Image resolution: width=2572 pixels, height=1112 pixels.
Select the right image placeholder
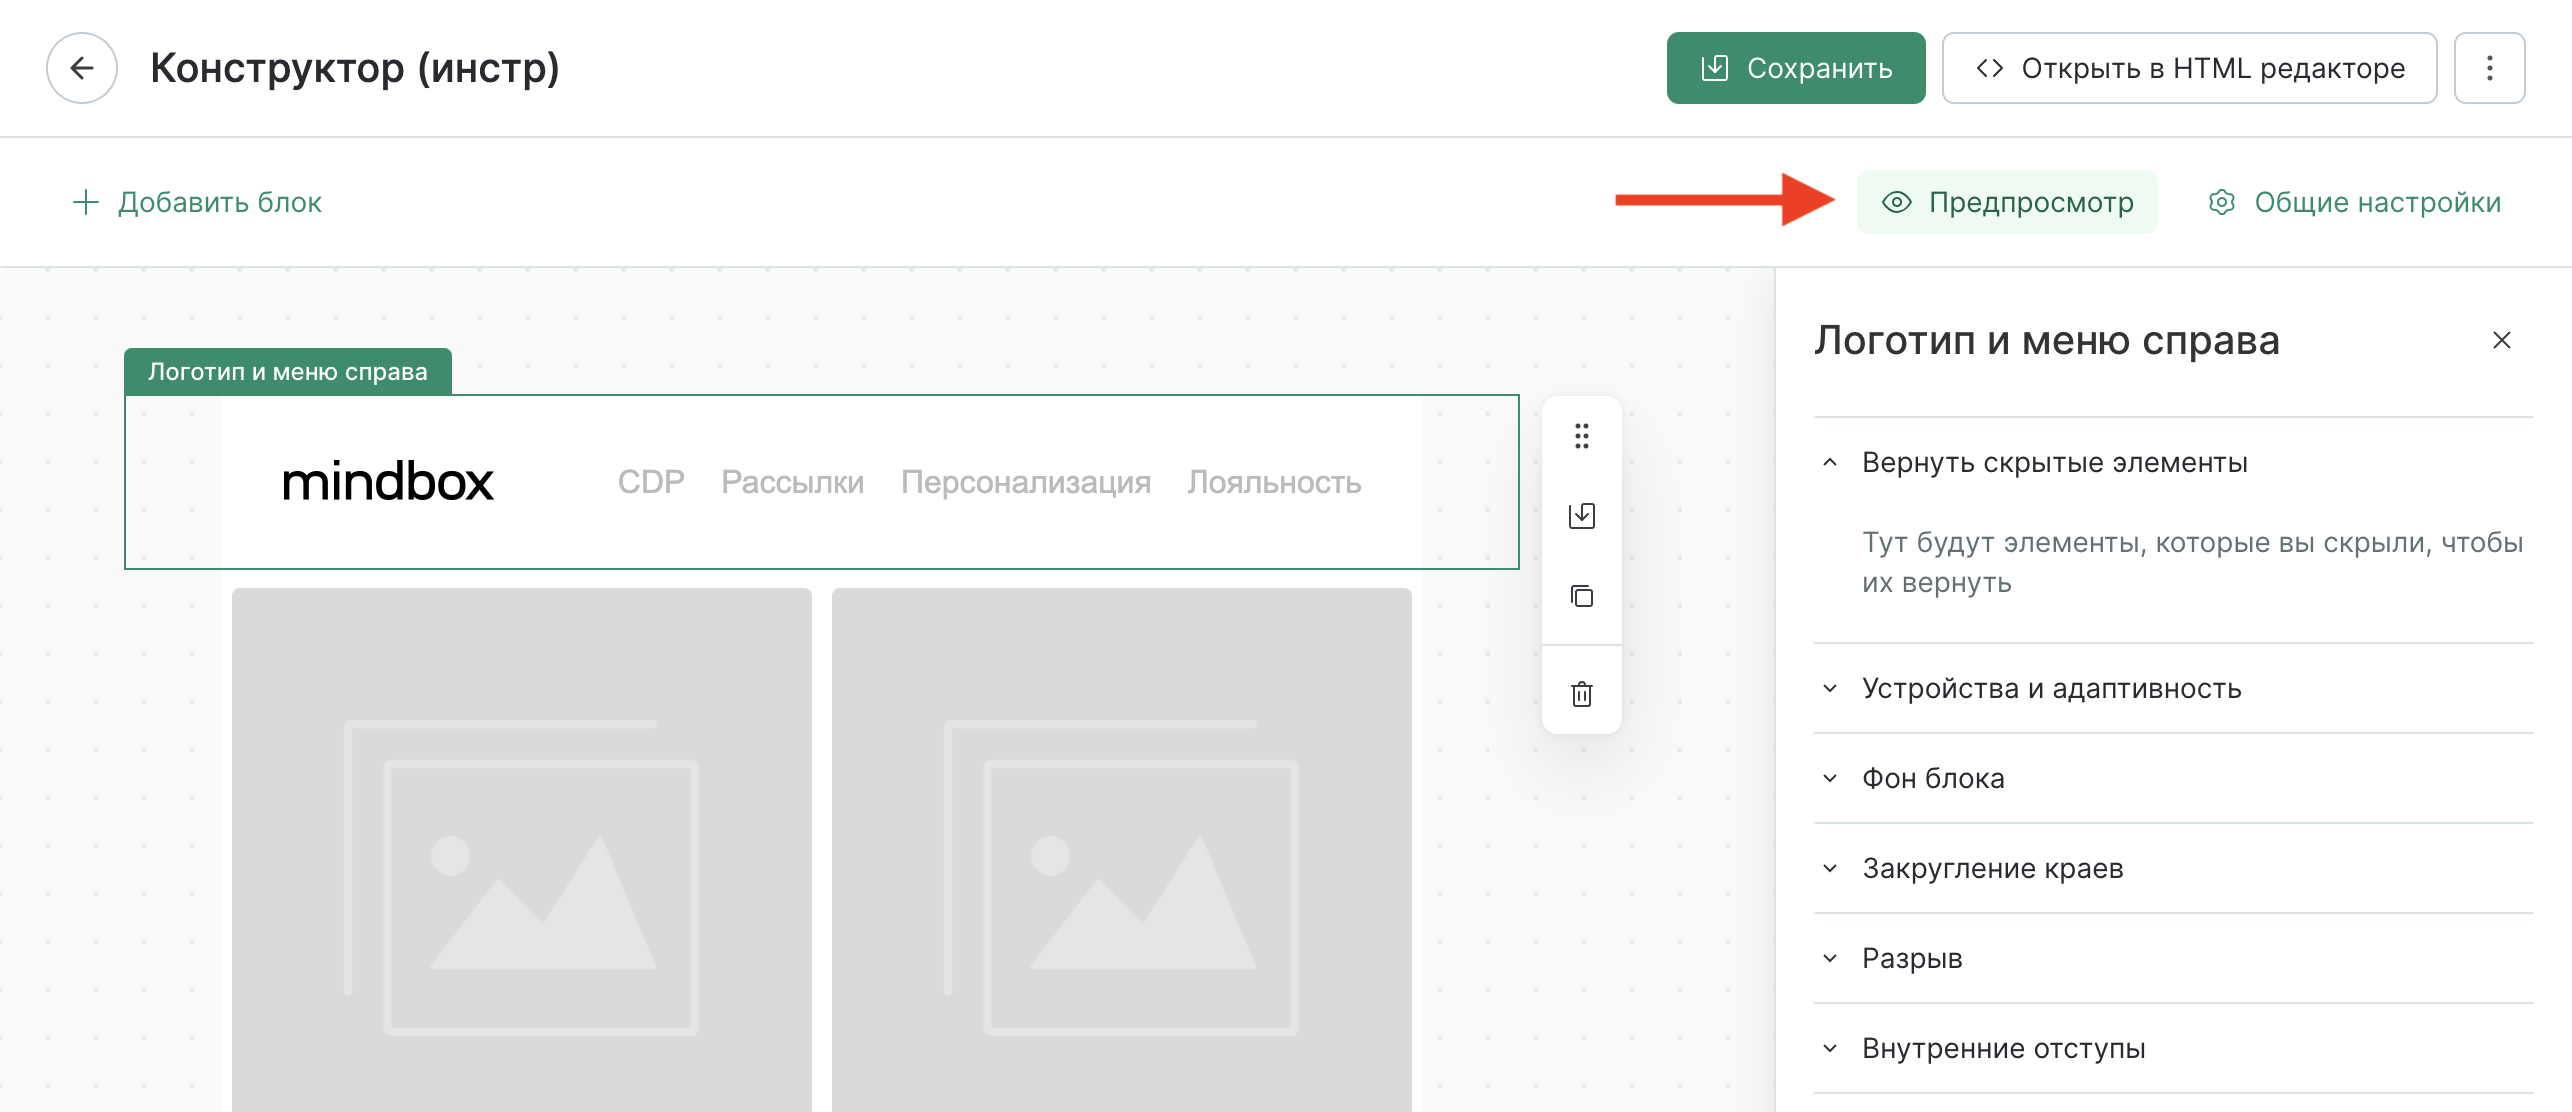(1121, 850)
